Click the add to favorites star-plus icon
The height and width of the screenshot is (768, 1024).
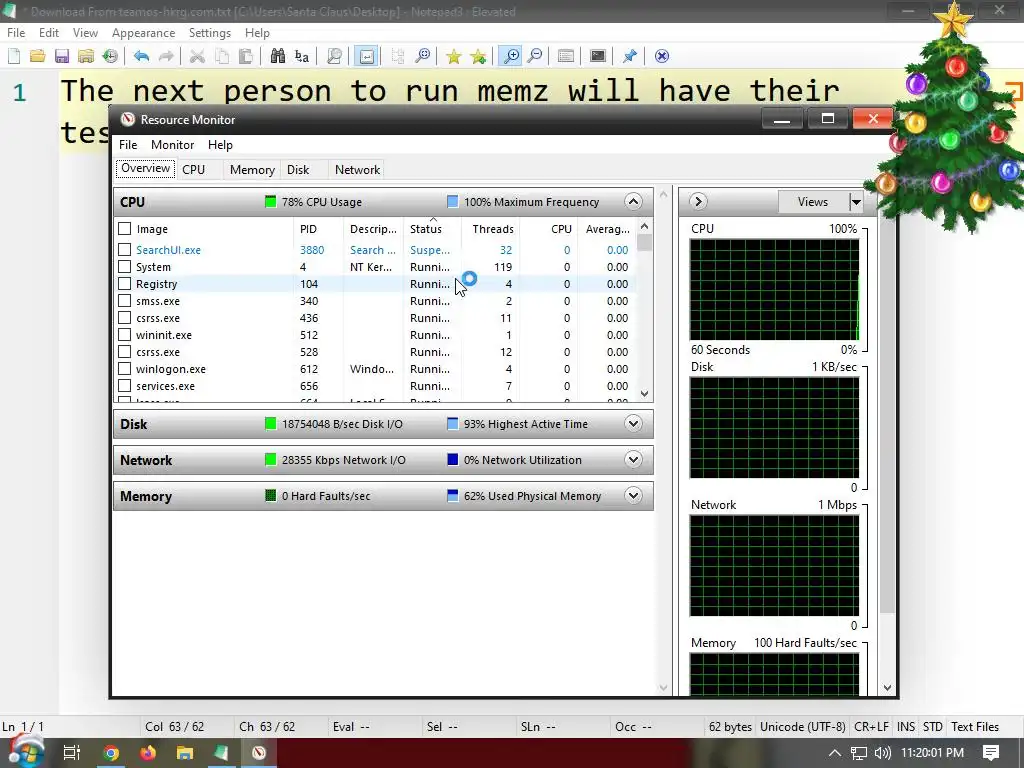(x=478, y=56)
